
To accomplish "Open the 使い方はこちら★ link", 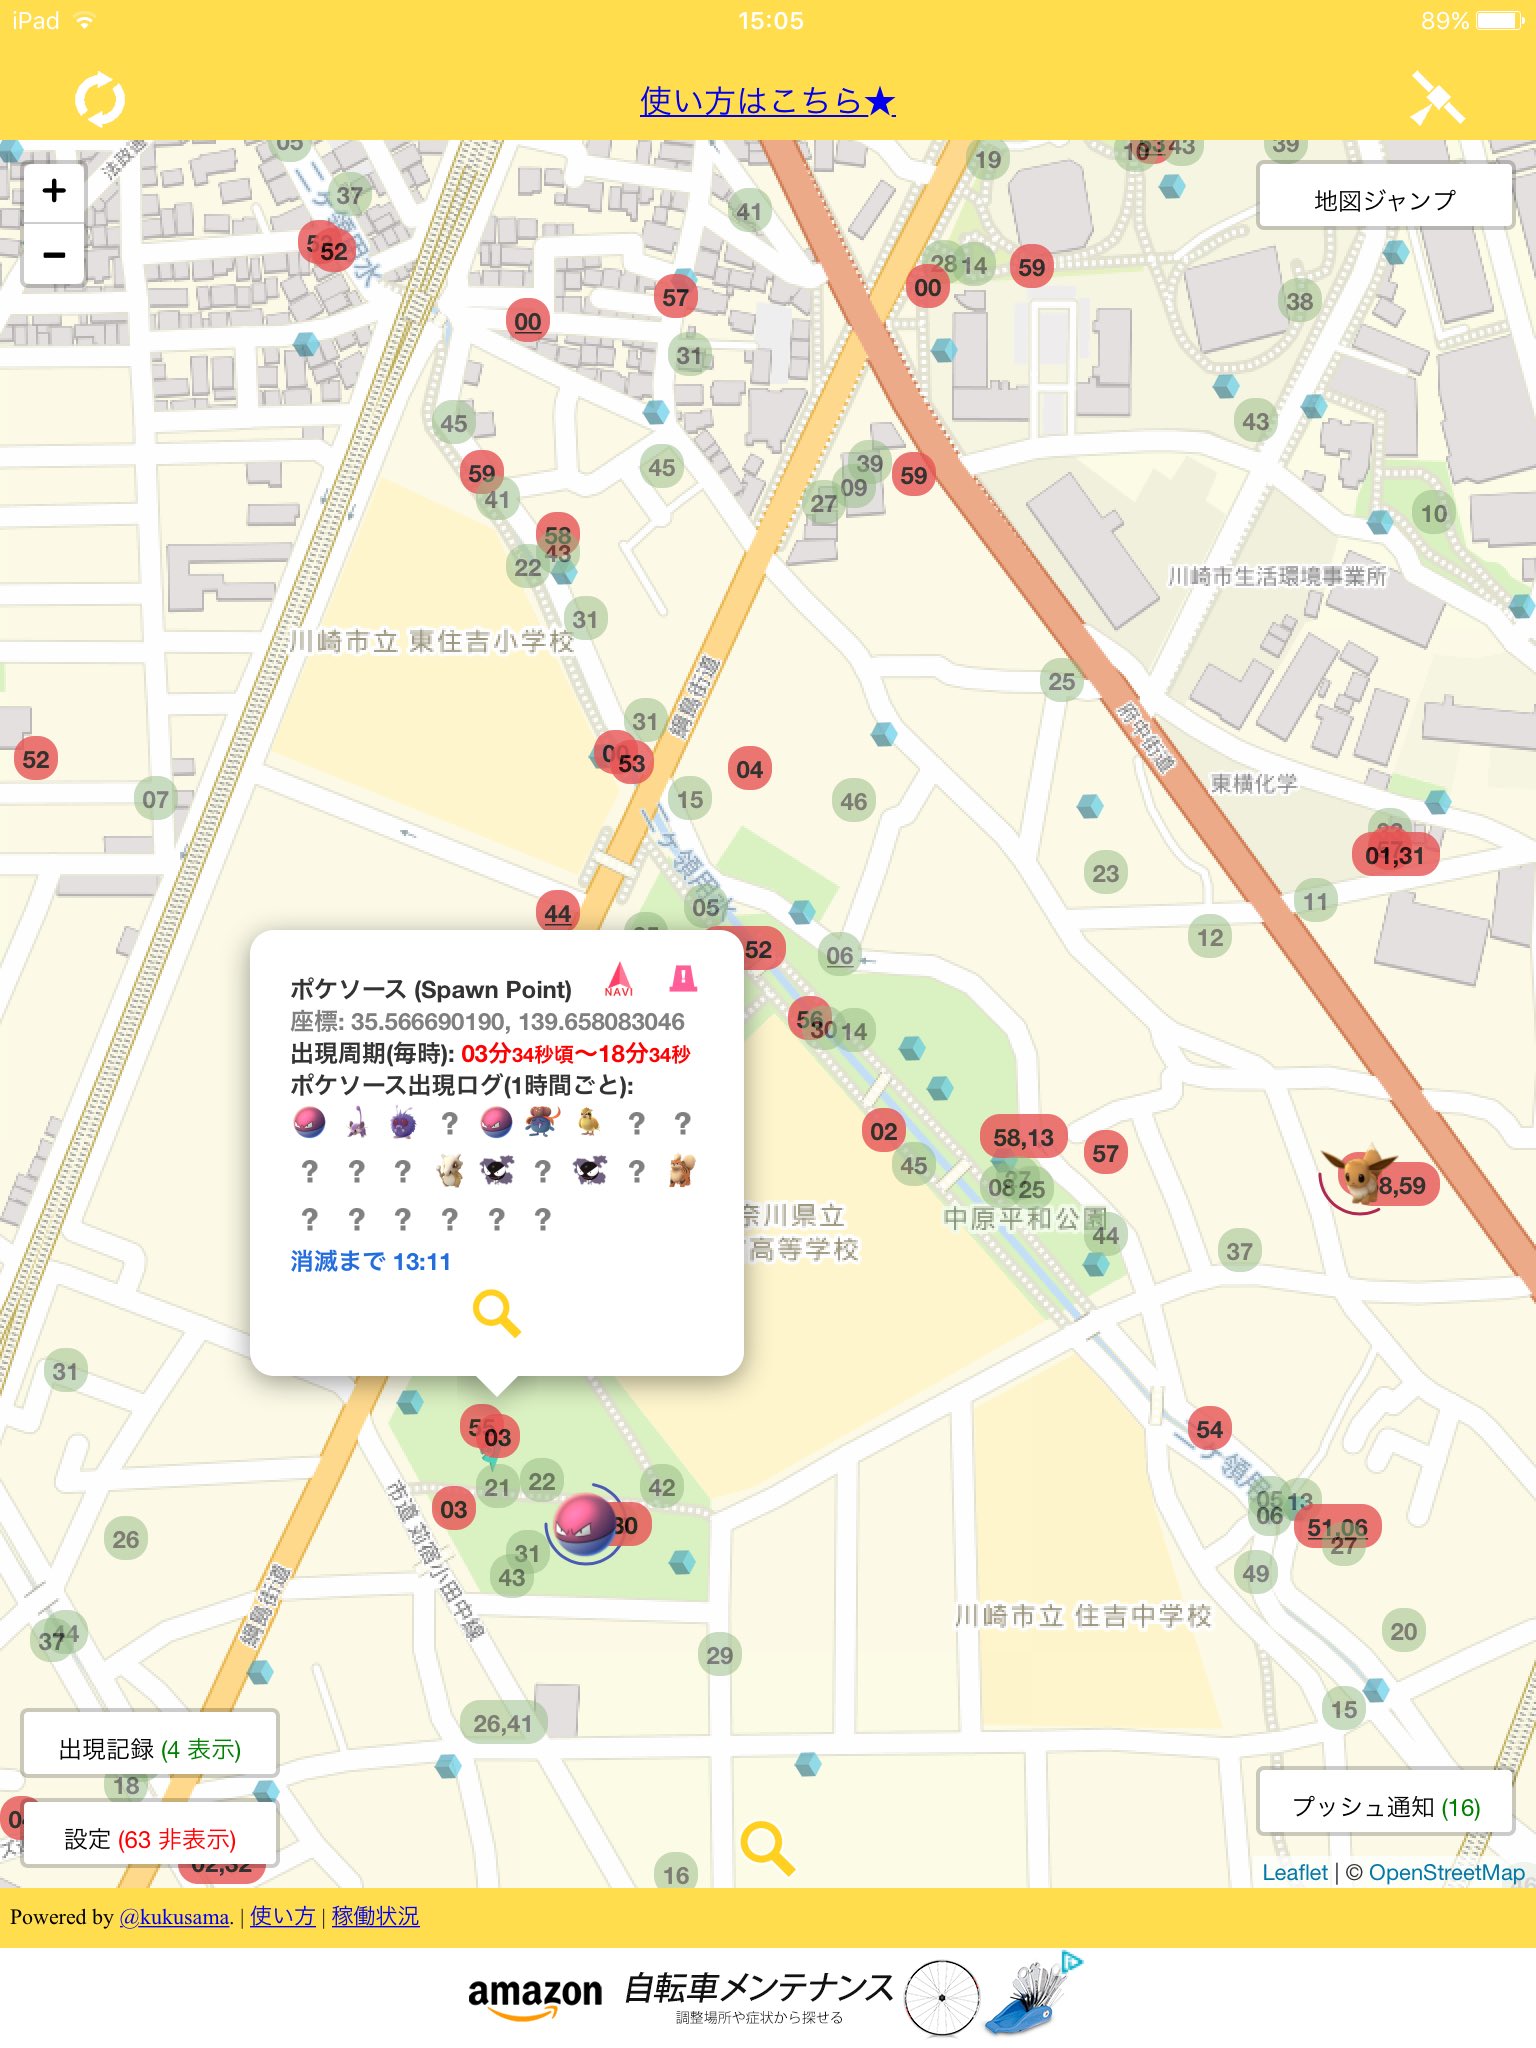I will [x=768, y=100].
